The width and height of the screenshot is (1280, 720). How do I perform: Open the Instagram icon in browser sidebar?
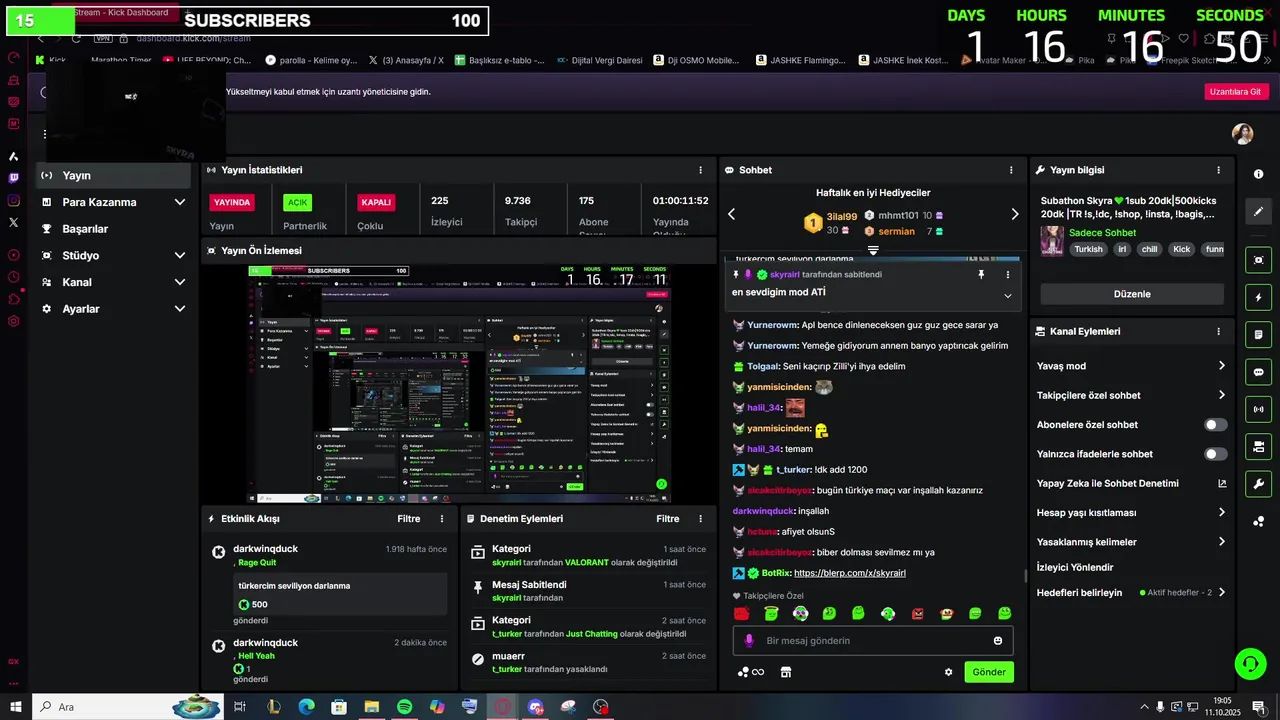click(x=14, y=200)
